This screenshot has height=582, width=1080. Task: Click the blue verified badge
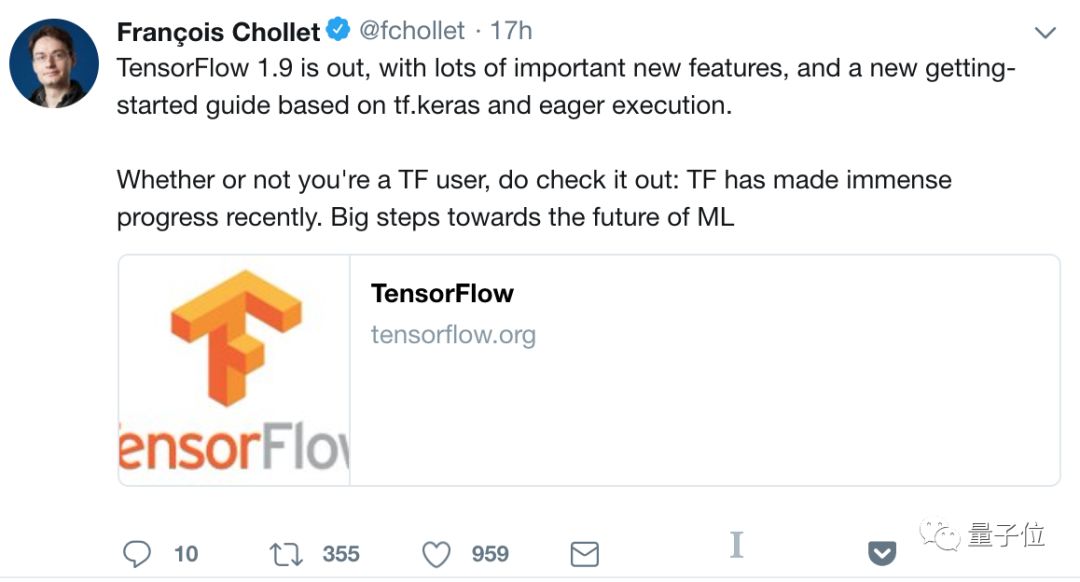point(338,31)
